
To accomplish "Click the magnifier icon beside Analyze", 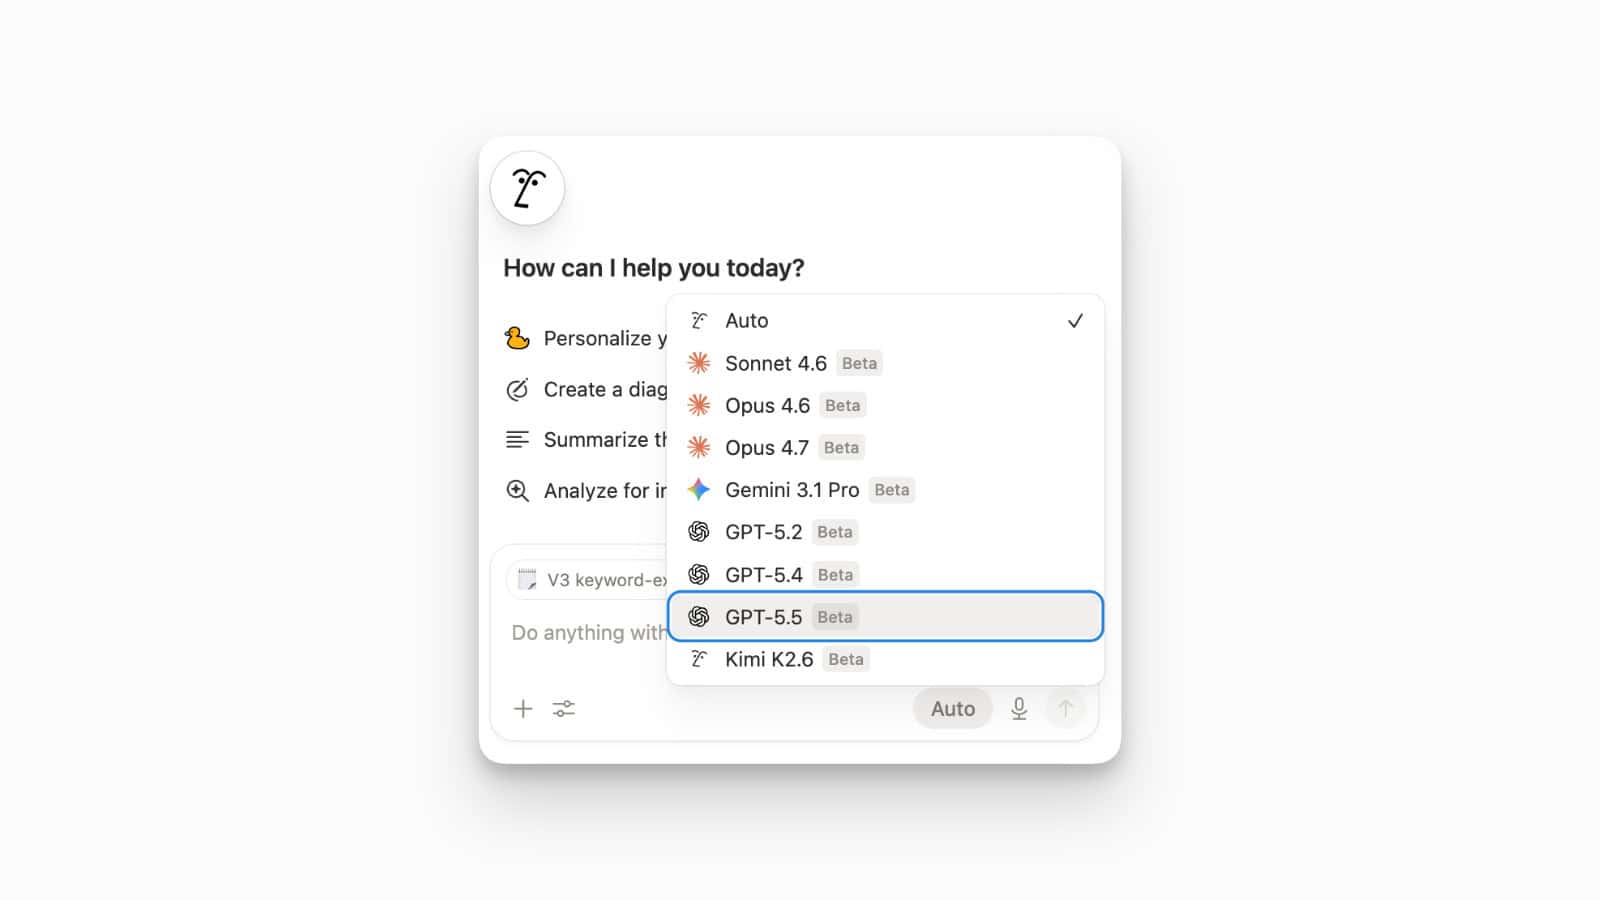I will (x=517, y=490).
